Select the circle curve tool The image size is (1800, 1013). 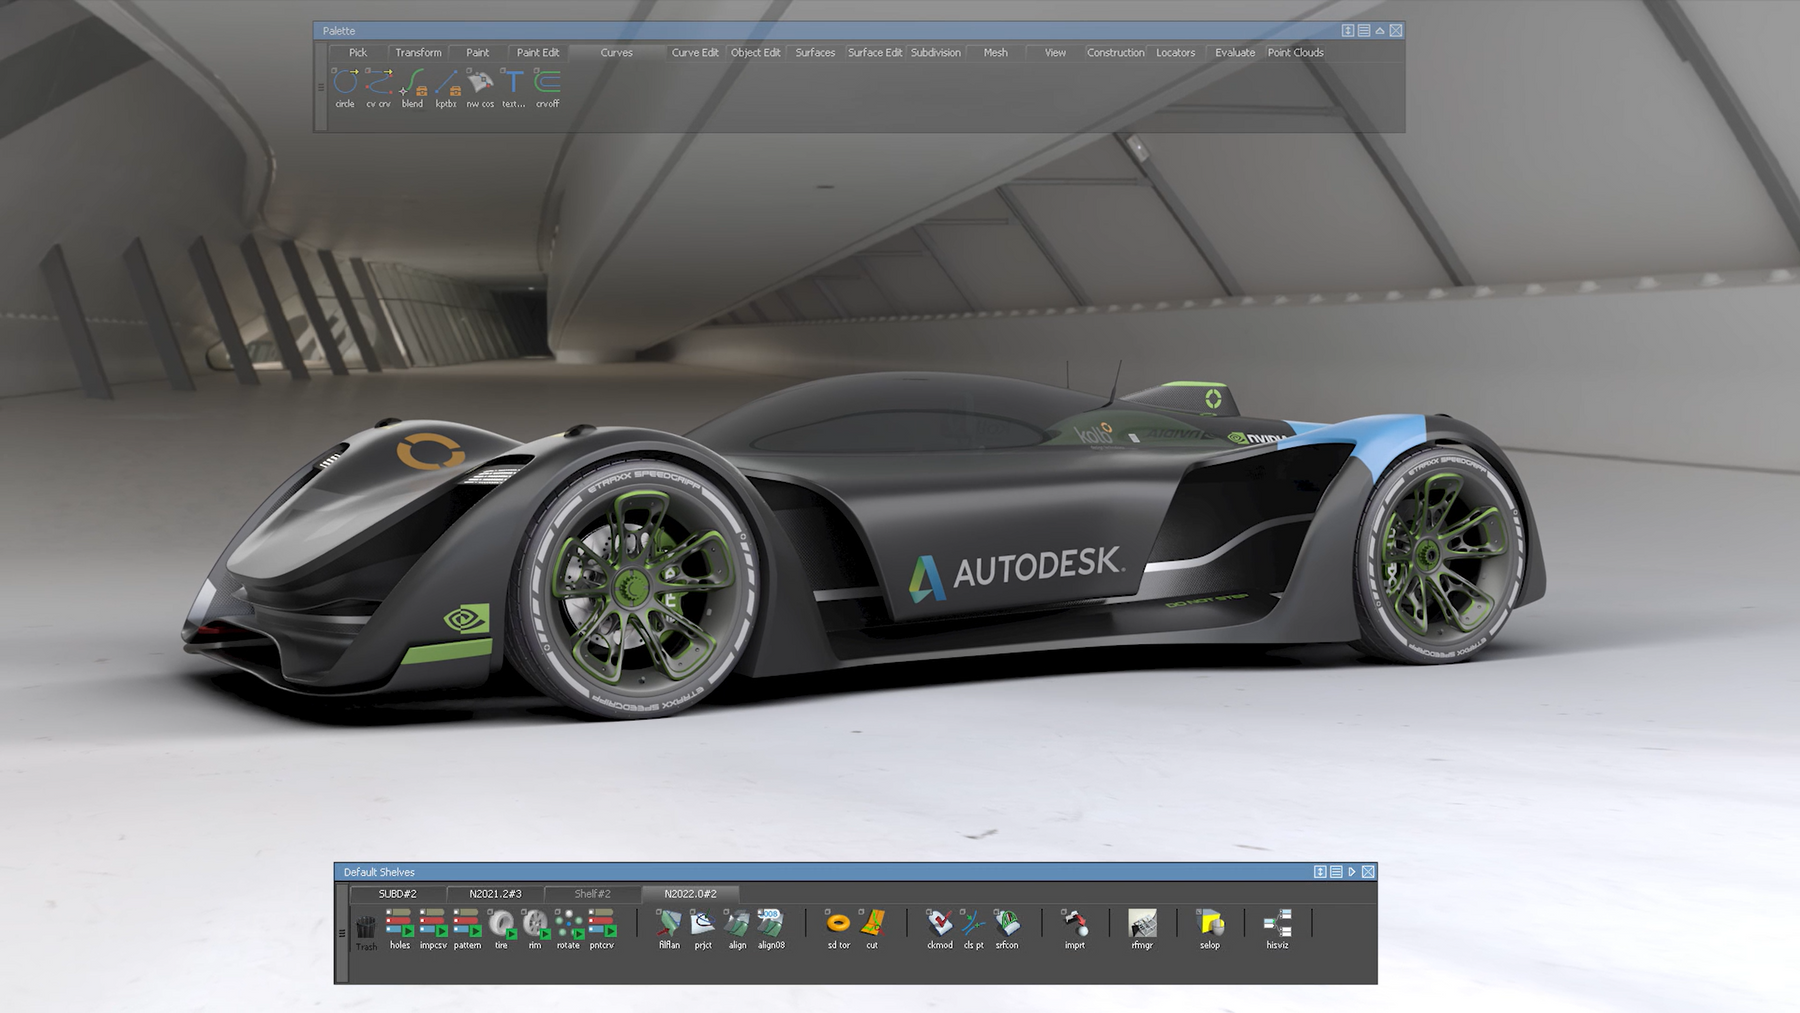[345, 83]
